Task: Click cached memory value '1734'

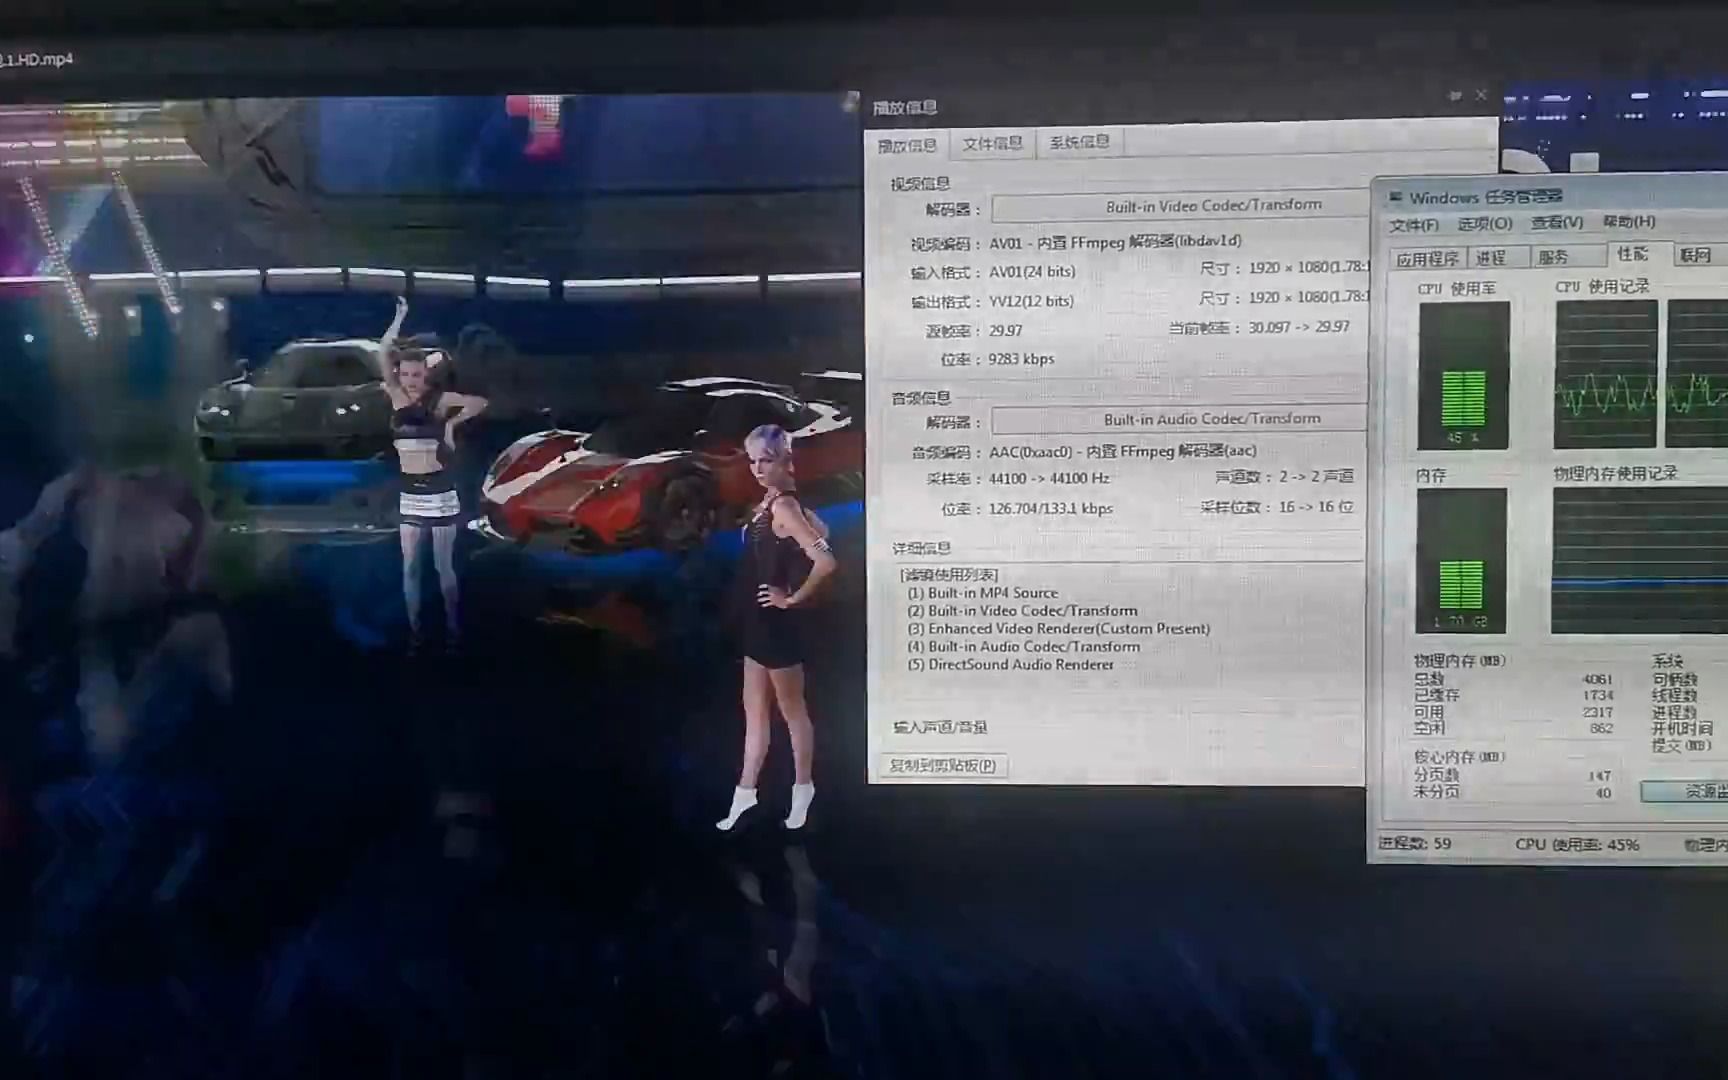Action: [x=1597, y=696]
